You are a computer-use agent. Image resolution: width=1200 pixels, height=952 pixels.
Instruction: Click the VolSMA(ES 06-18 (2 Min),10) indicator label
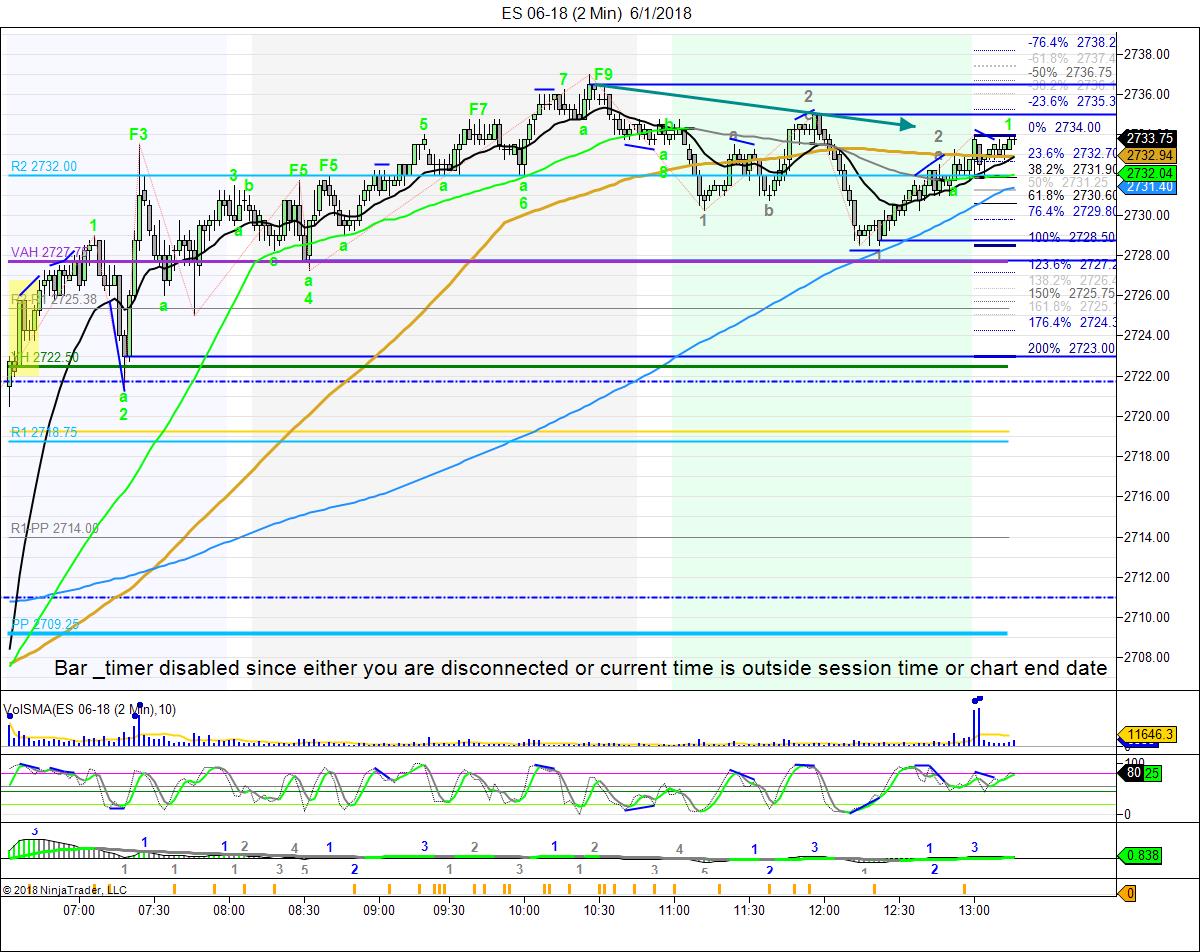click(91, 710)
